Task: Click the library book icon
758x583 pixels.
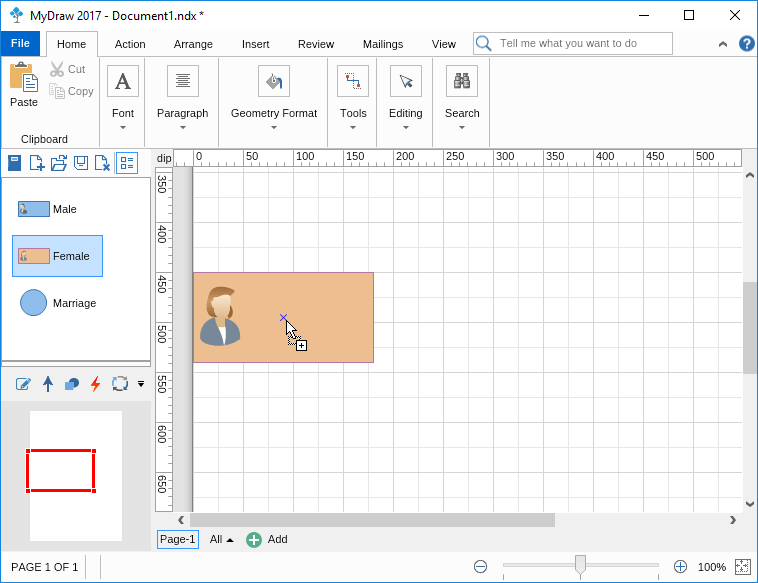Action: point(15,163)
